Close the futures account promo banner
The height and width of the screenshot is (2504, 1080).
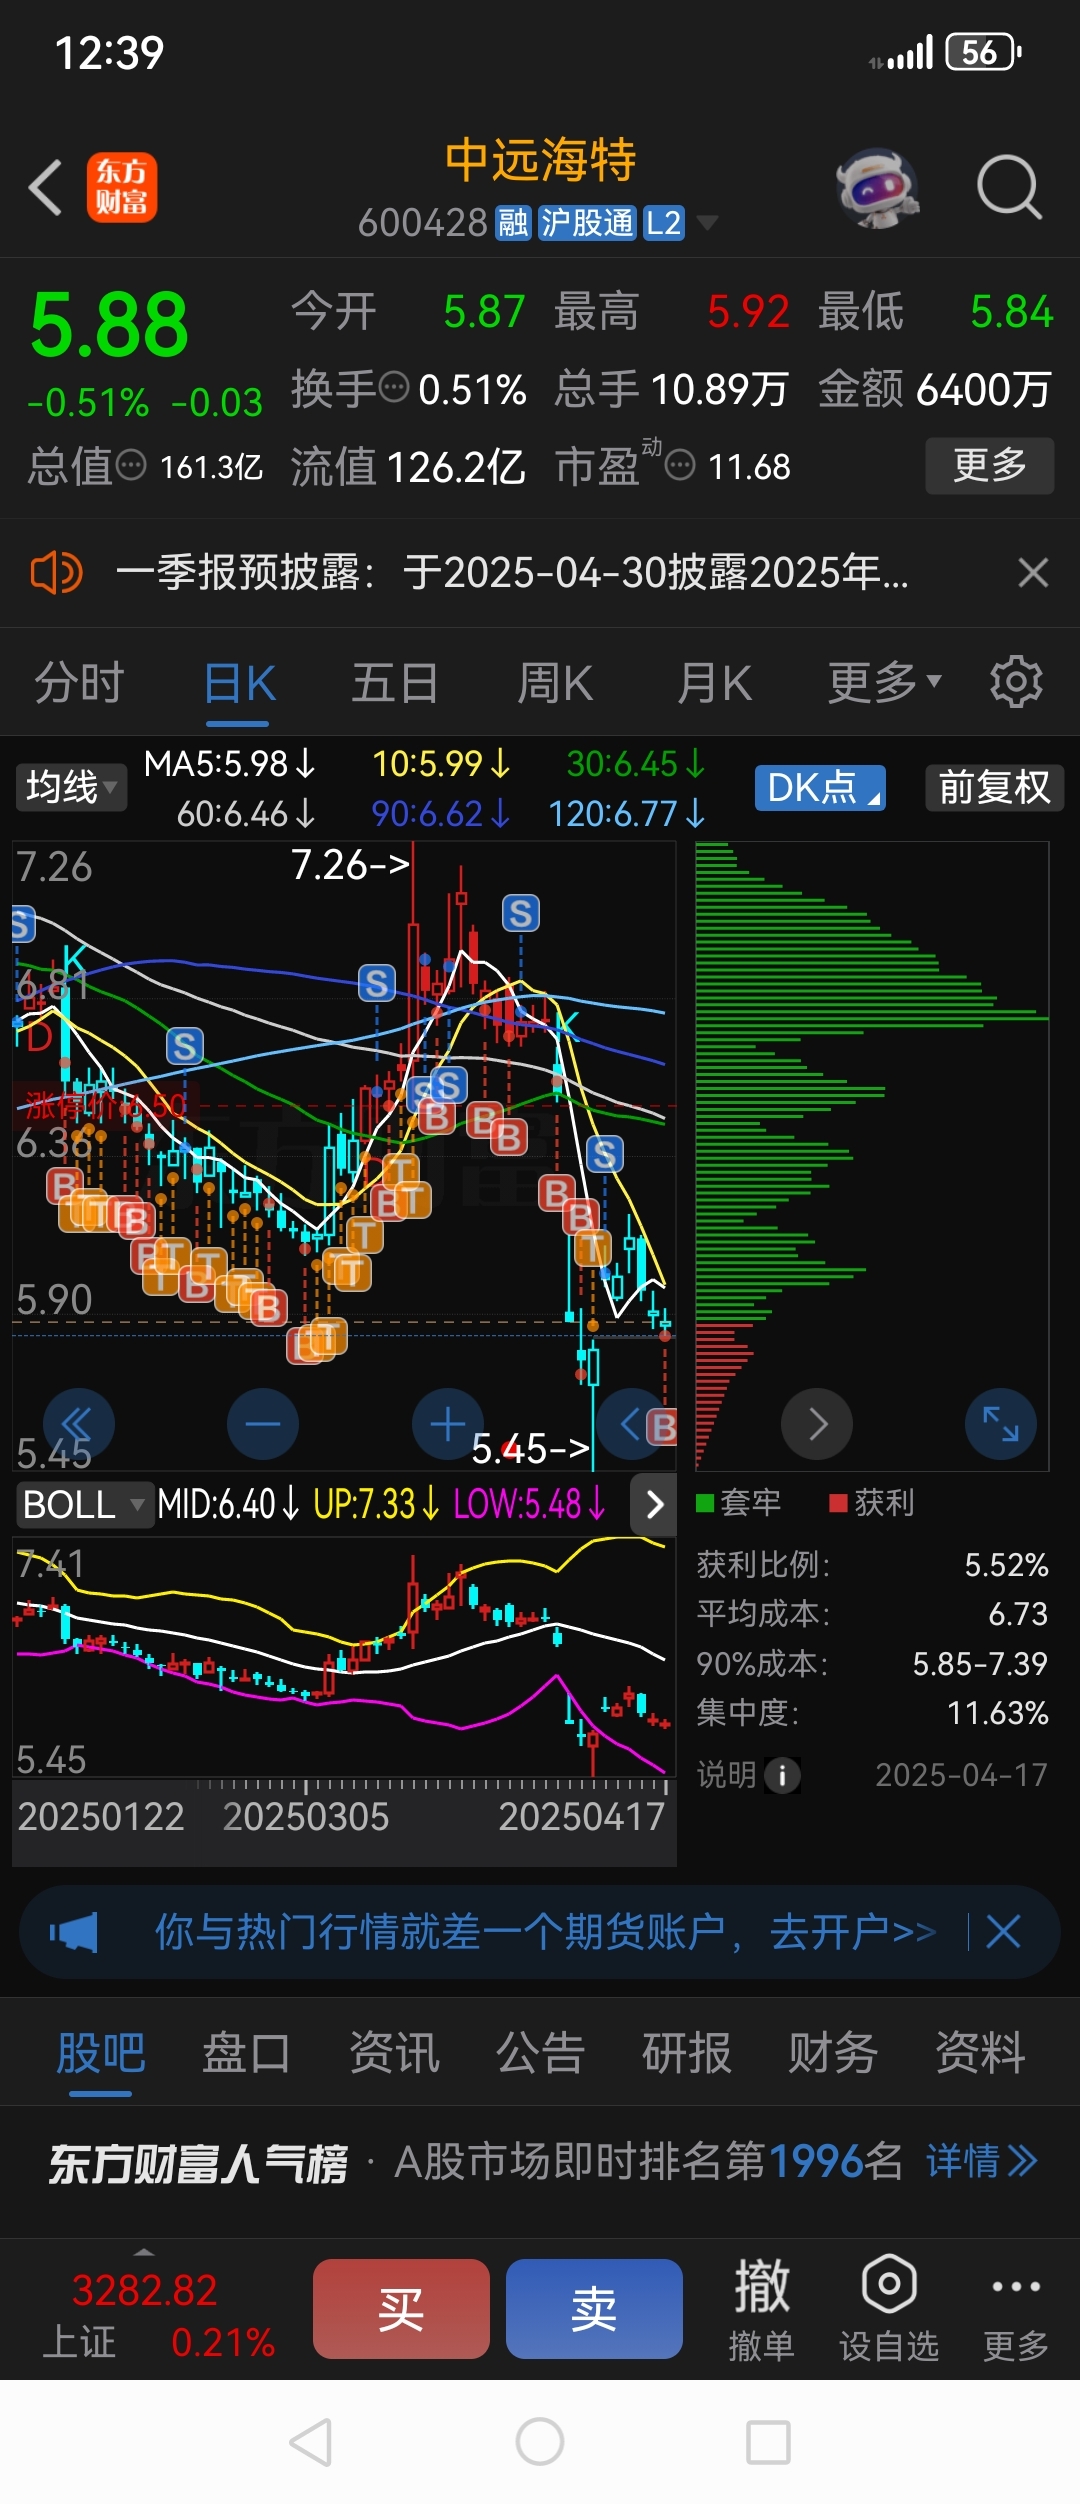click(x=1003, y=1931)
